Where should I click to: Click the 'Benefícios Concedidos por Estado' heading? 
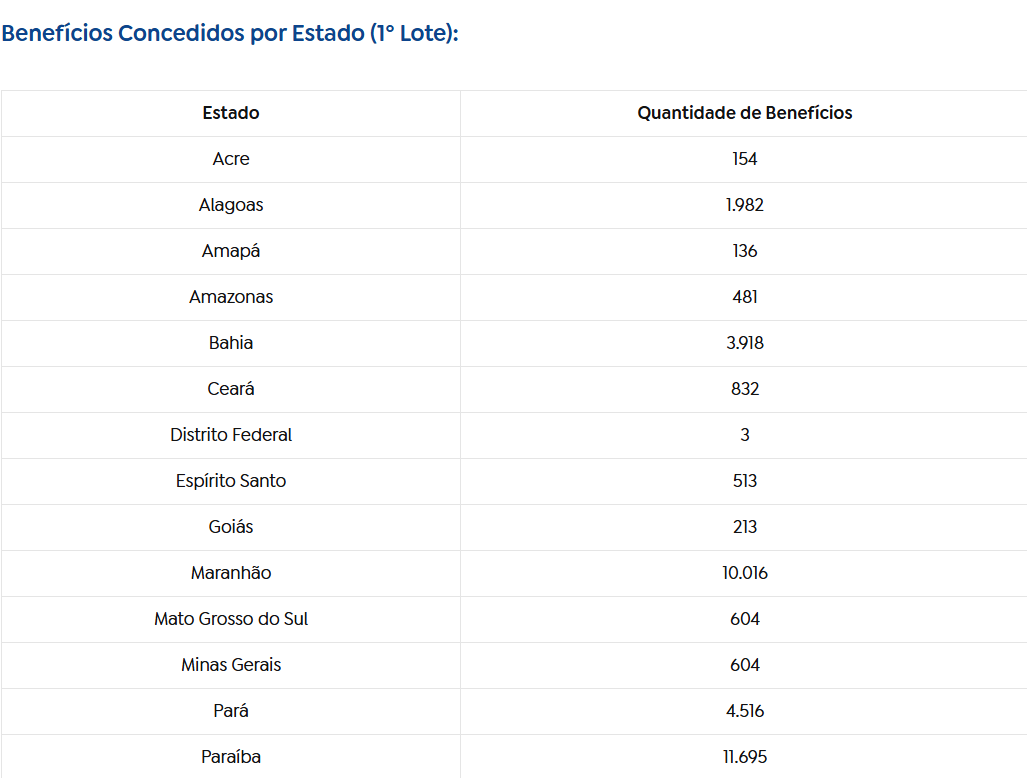tap(230, 33)
